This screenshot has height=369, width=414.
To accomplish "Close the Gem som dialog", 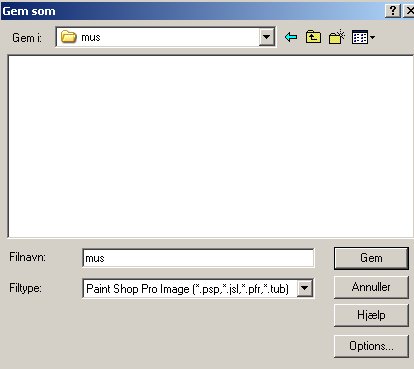I will (x=409, y=11).
